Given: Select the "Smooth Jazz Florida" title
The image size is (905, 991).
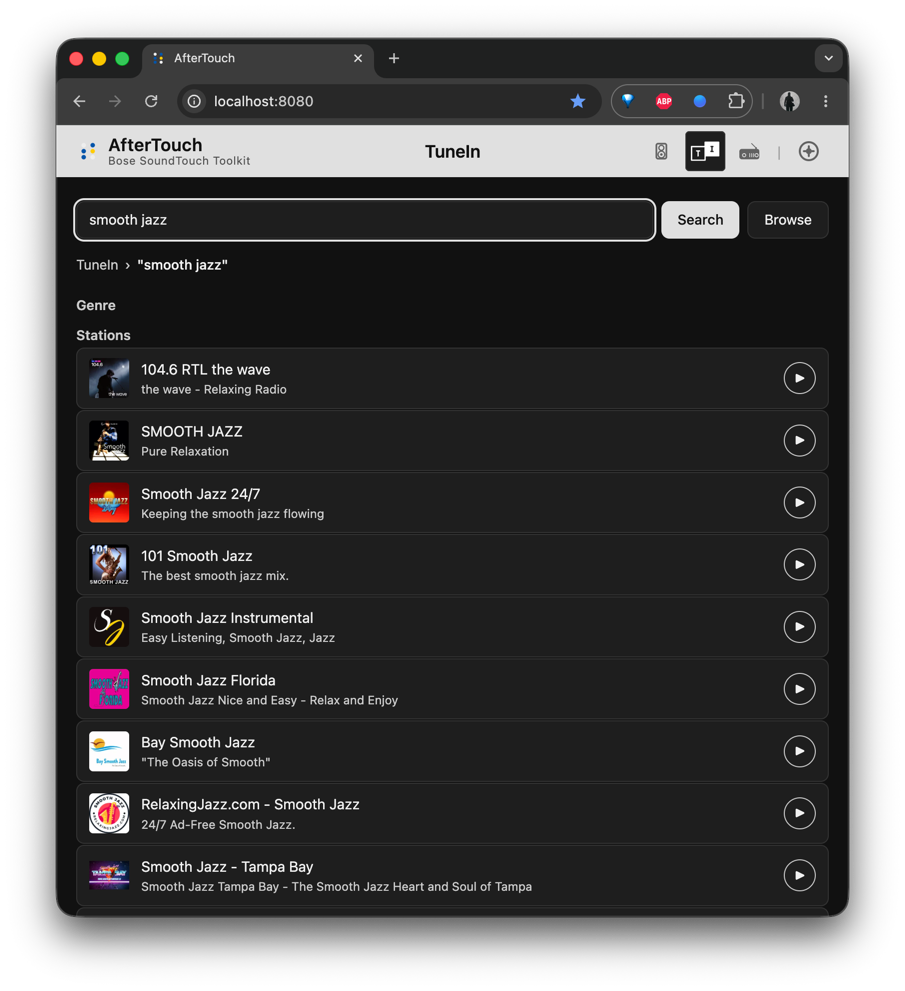Looking at the screenshot, I should 208,681.
